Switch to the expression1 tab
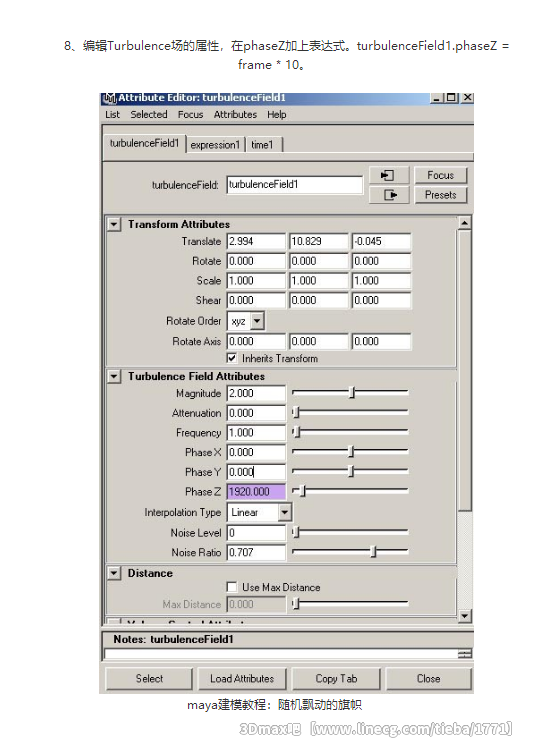 tap(215, 145)
